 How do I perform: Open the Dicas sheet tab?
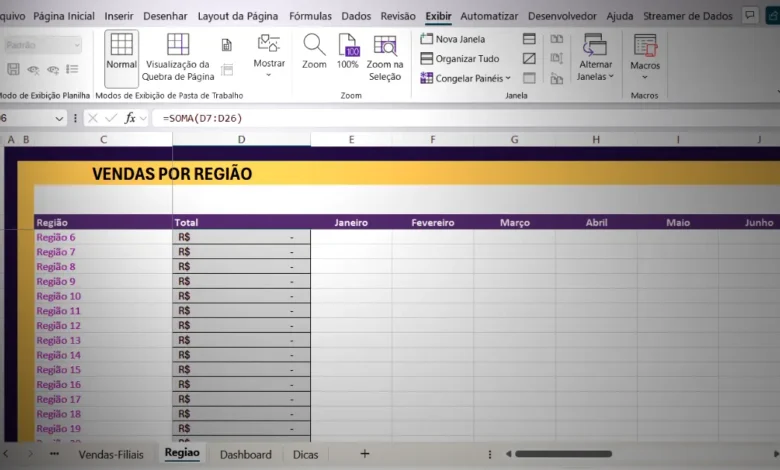click(305, 454)
